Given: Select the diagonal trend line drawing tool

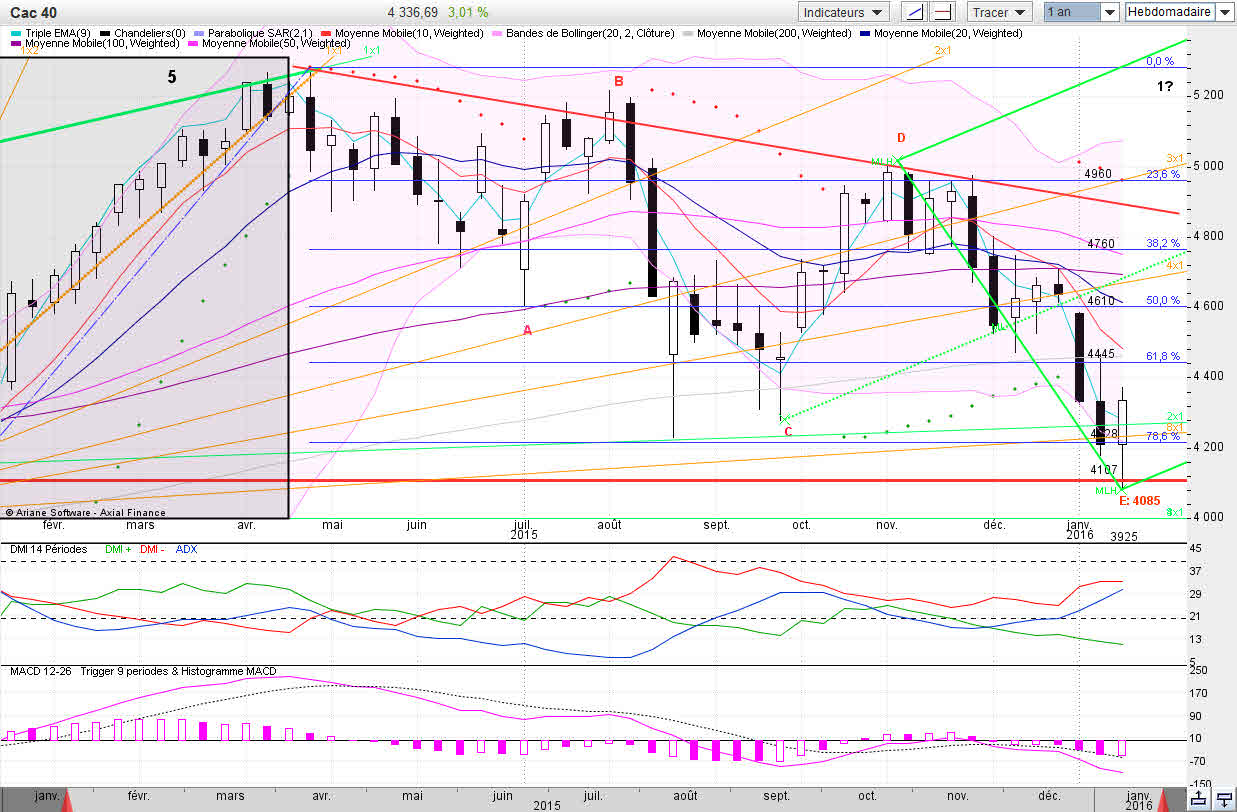Looking at the screenshot, I should coord(913,12).
